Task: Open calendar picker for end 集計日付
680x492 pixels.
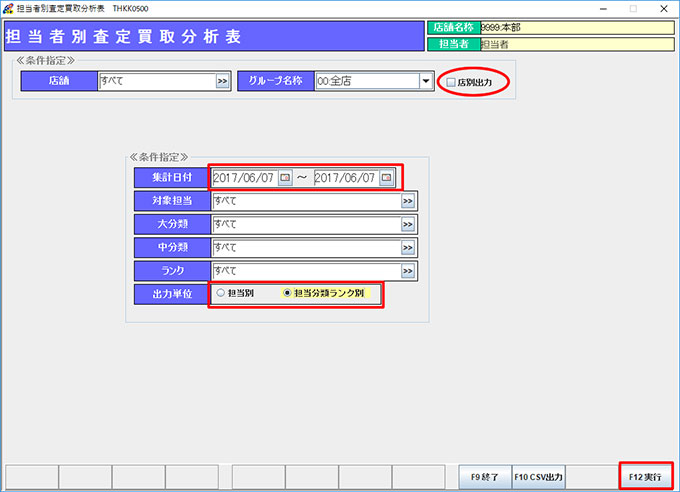Action: click(386, 178)
